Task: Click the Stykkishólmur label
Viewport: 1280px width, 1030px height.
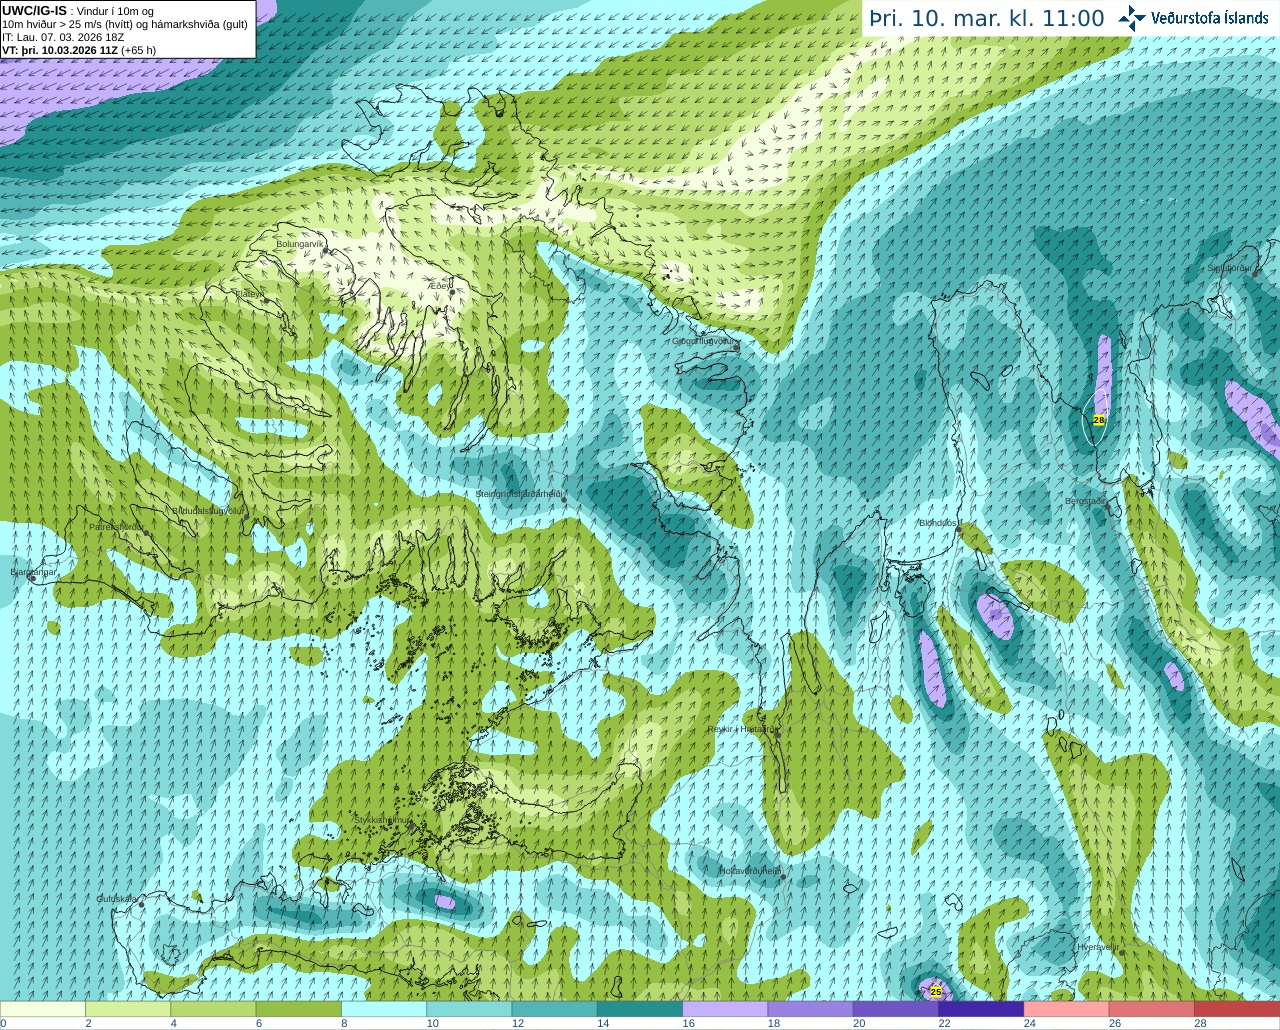Action: point(382,820)
